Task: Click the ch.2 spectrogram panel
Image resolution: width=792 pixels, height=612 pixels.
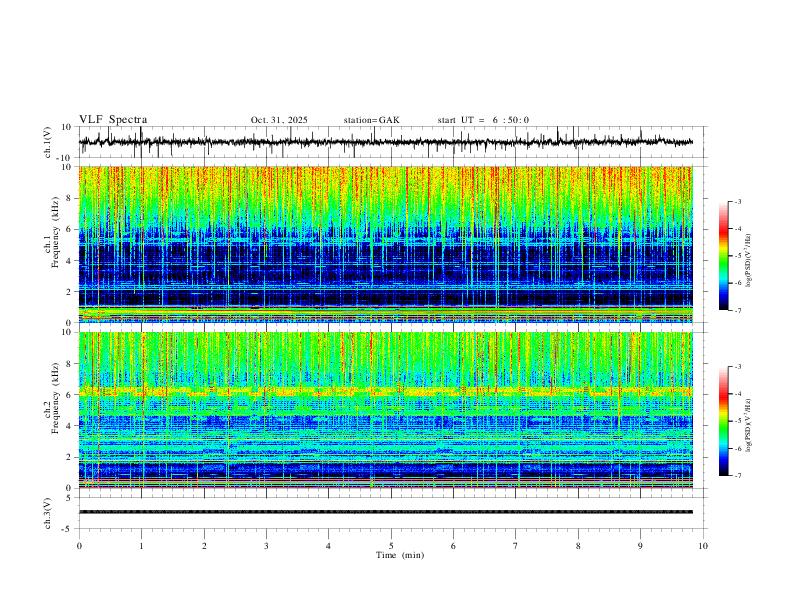Action: (385, 410)
